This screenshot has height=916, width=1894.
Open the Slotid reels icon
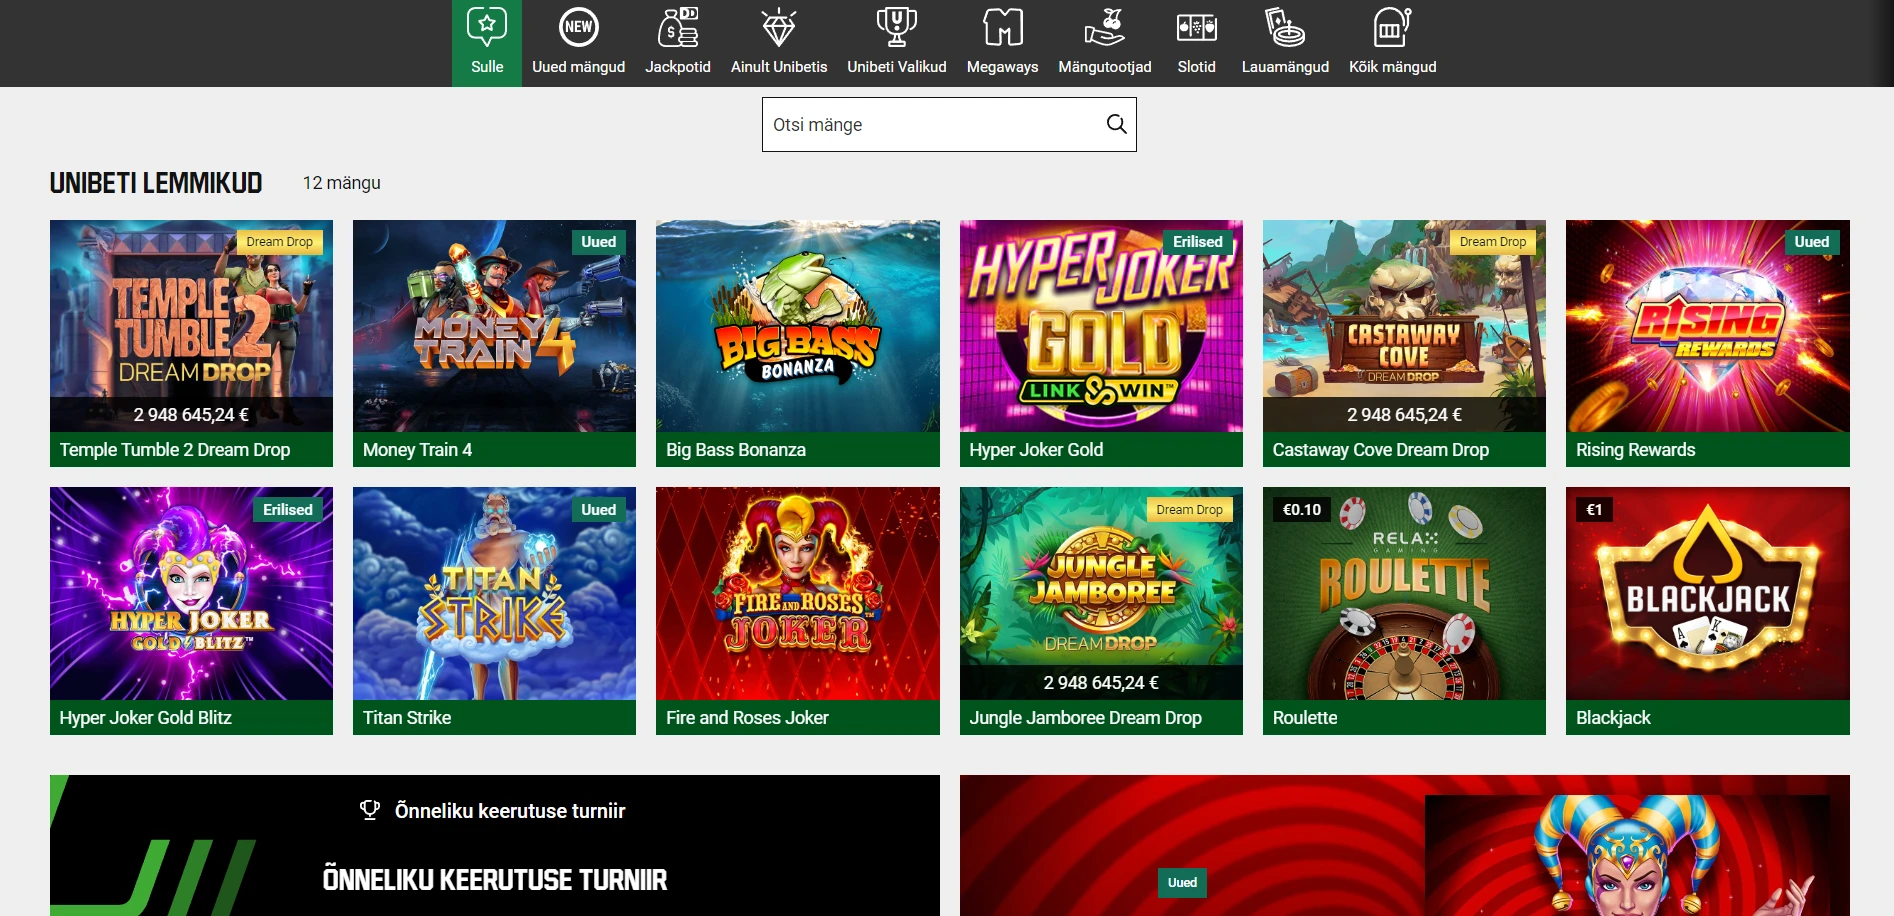click(x=1196, y=27)
